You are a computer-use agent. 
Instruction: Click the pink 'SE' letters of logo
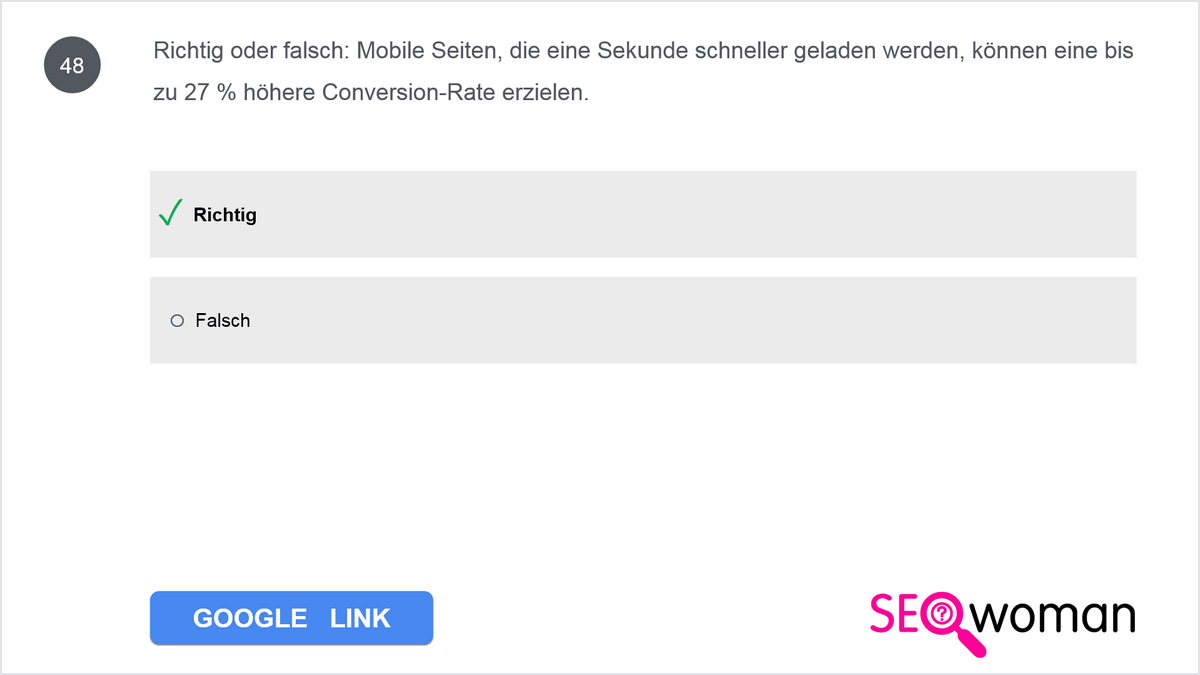[x=895, y=615]
